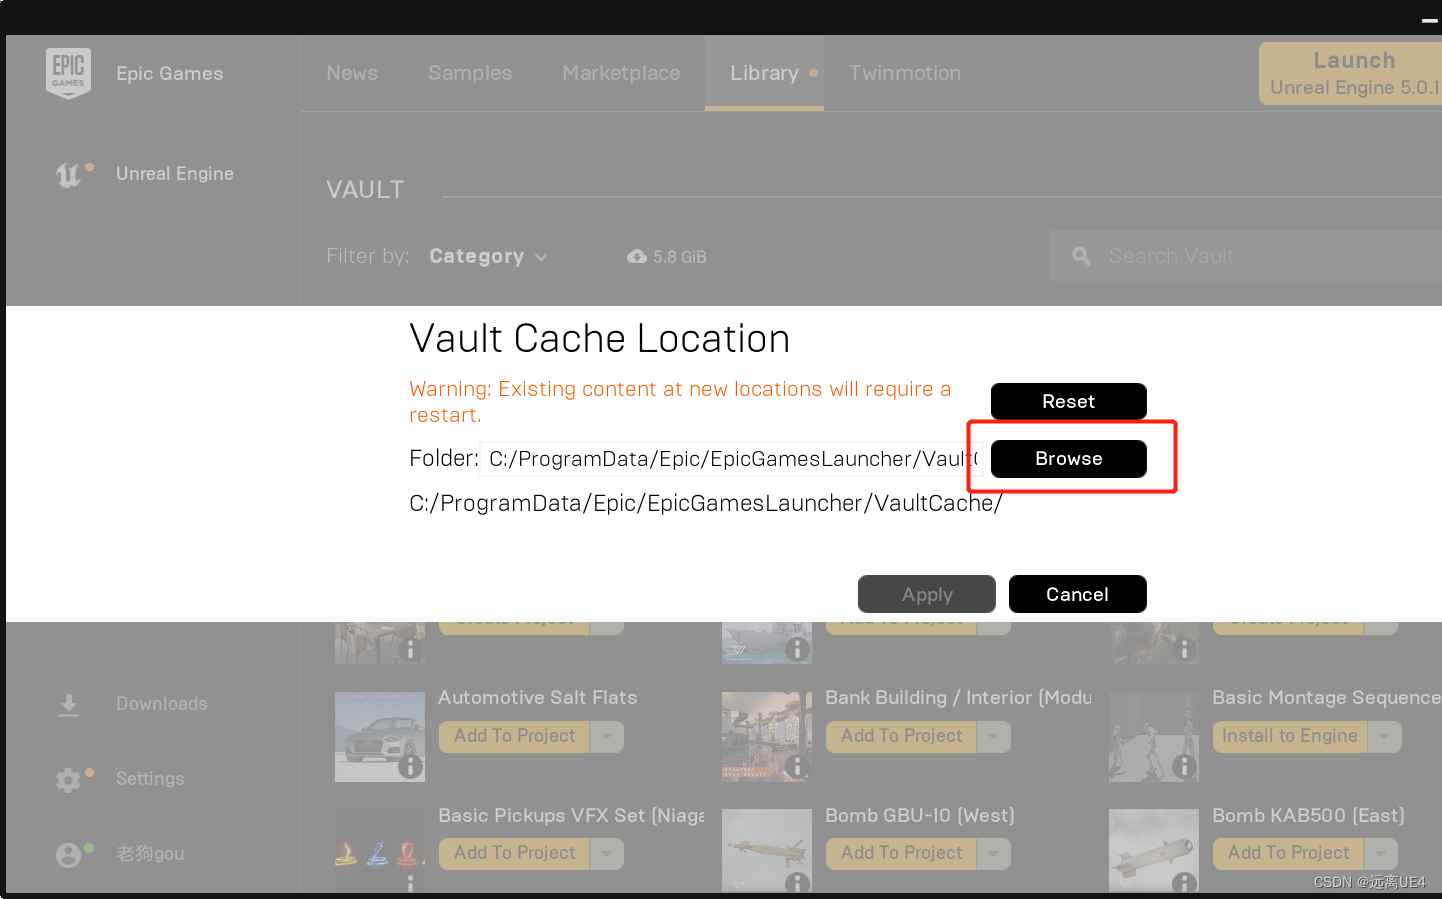Open Automotive Salt Flats thumbnail
Viewport: 1442px width, 899px height.
click(x=380, y=737)
